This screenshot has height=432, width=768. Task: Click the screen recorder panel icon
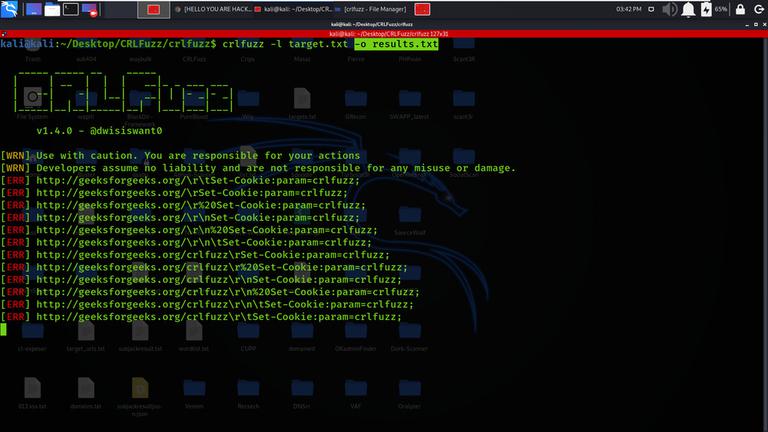(90, 9)
